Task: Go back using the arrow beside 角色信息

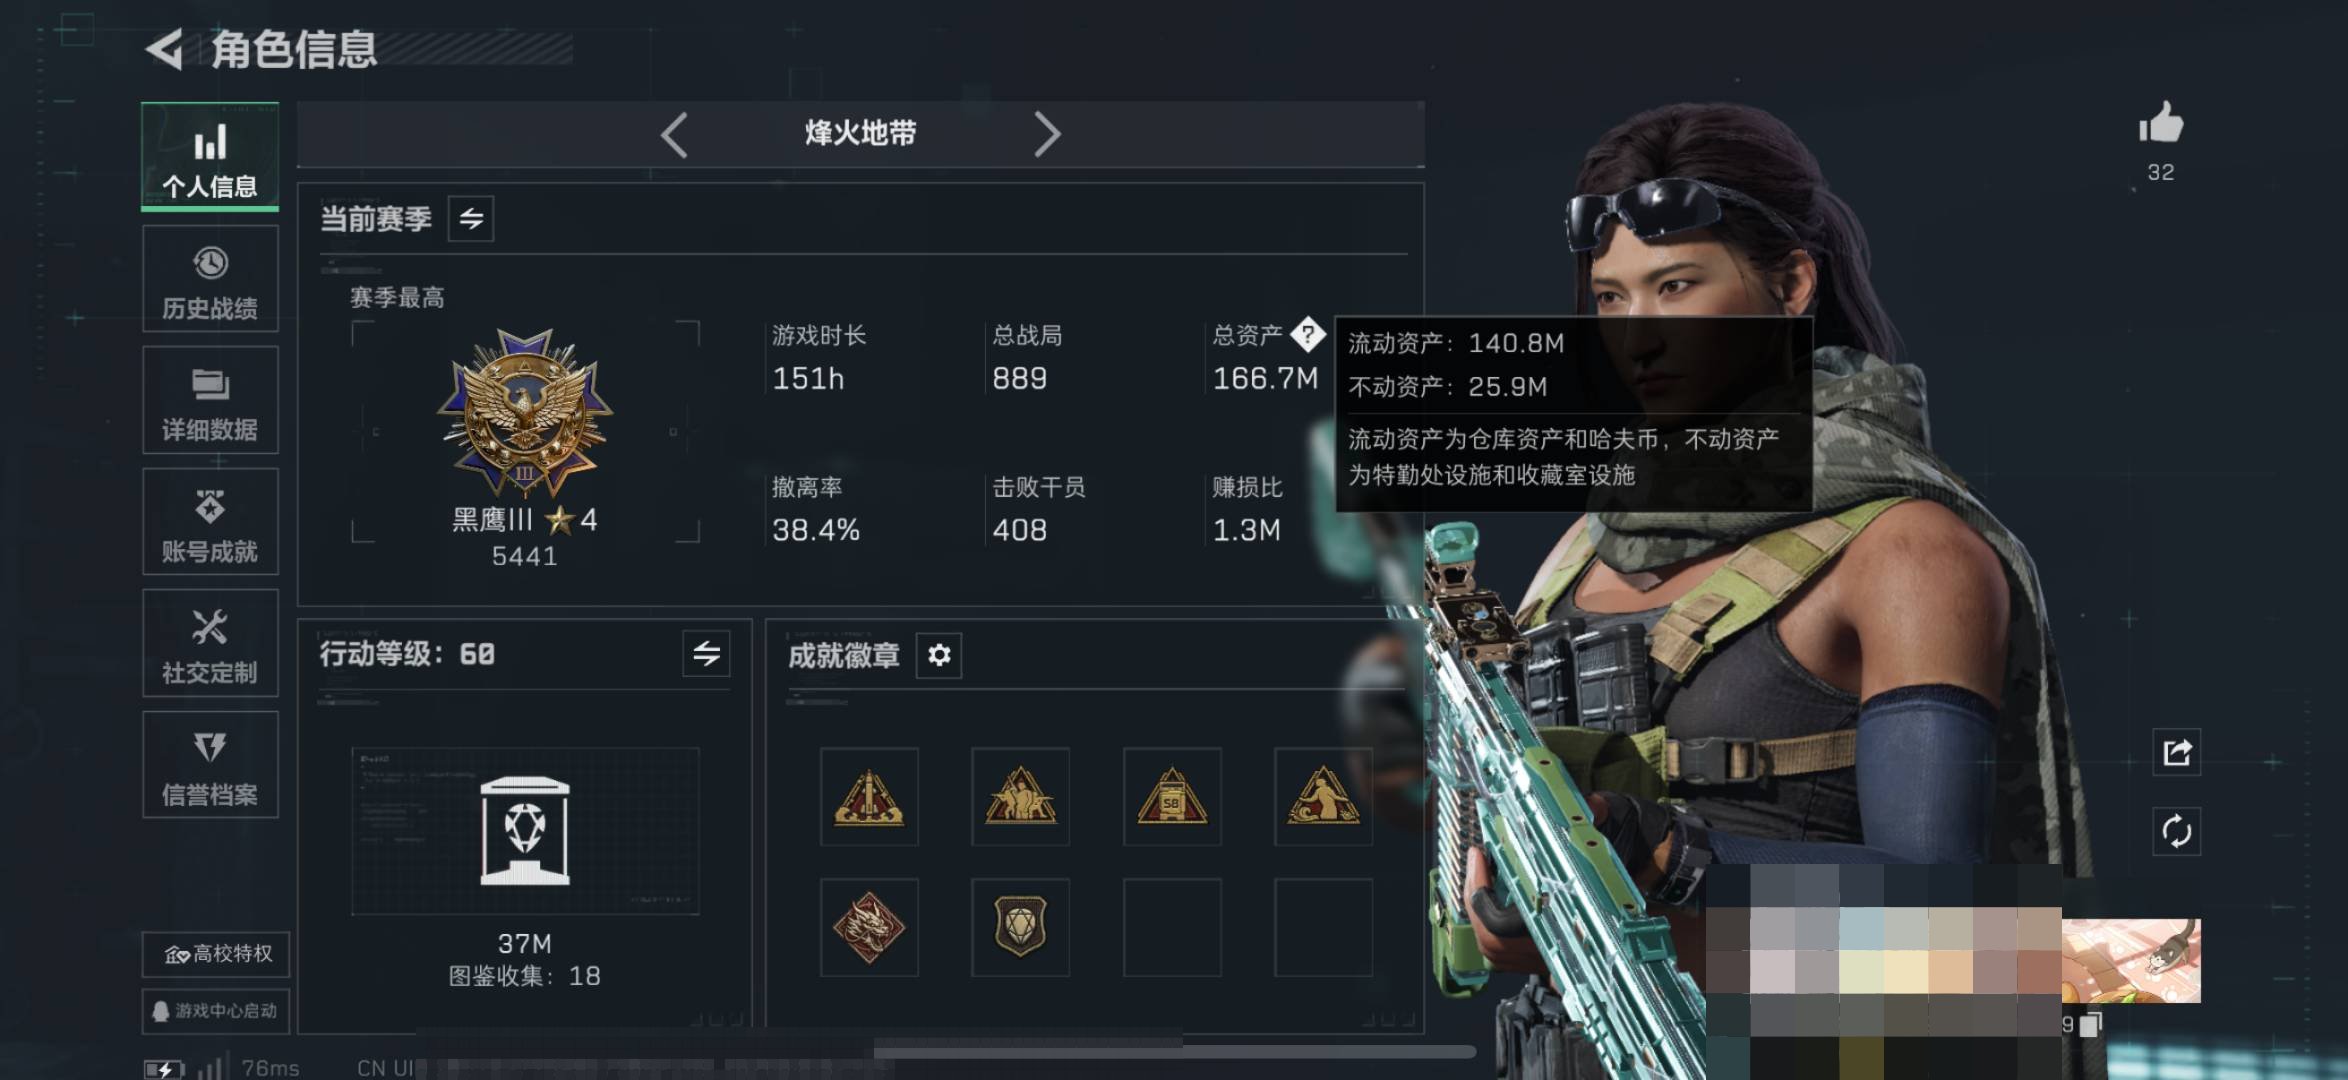Action: 165,49
